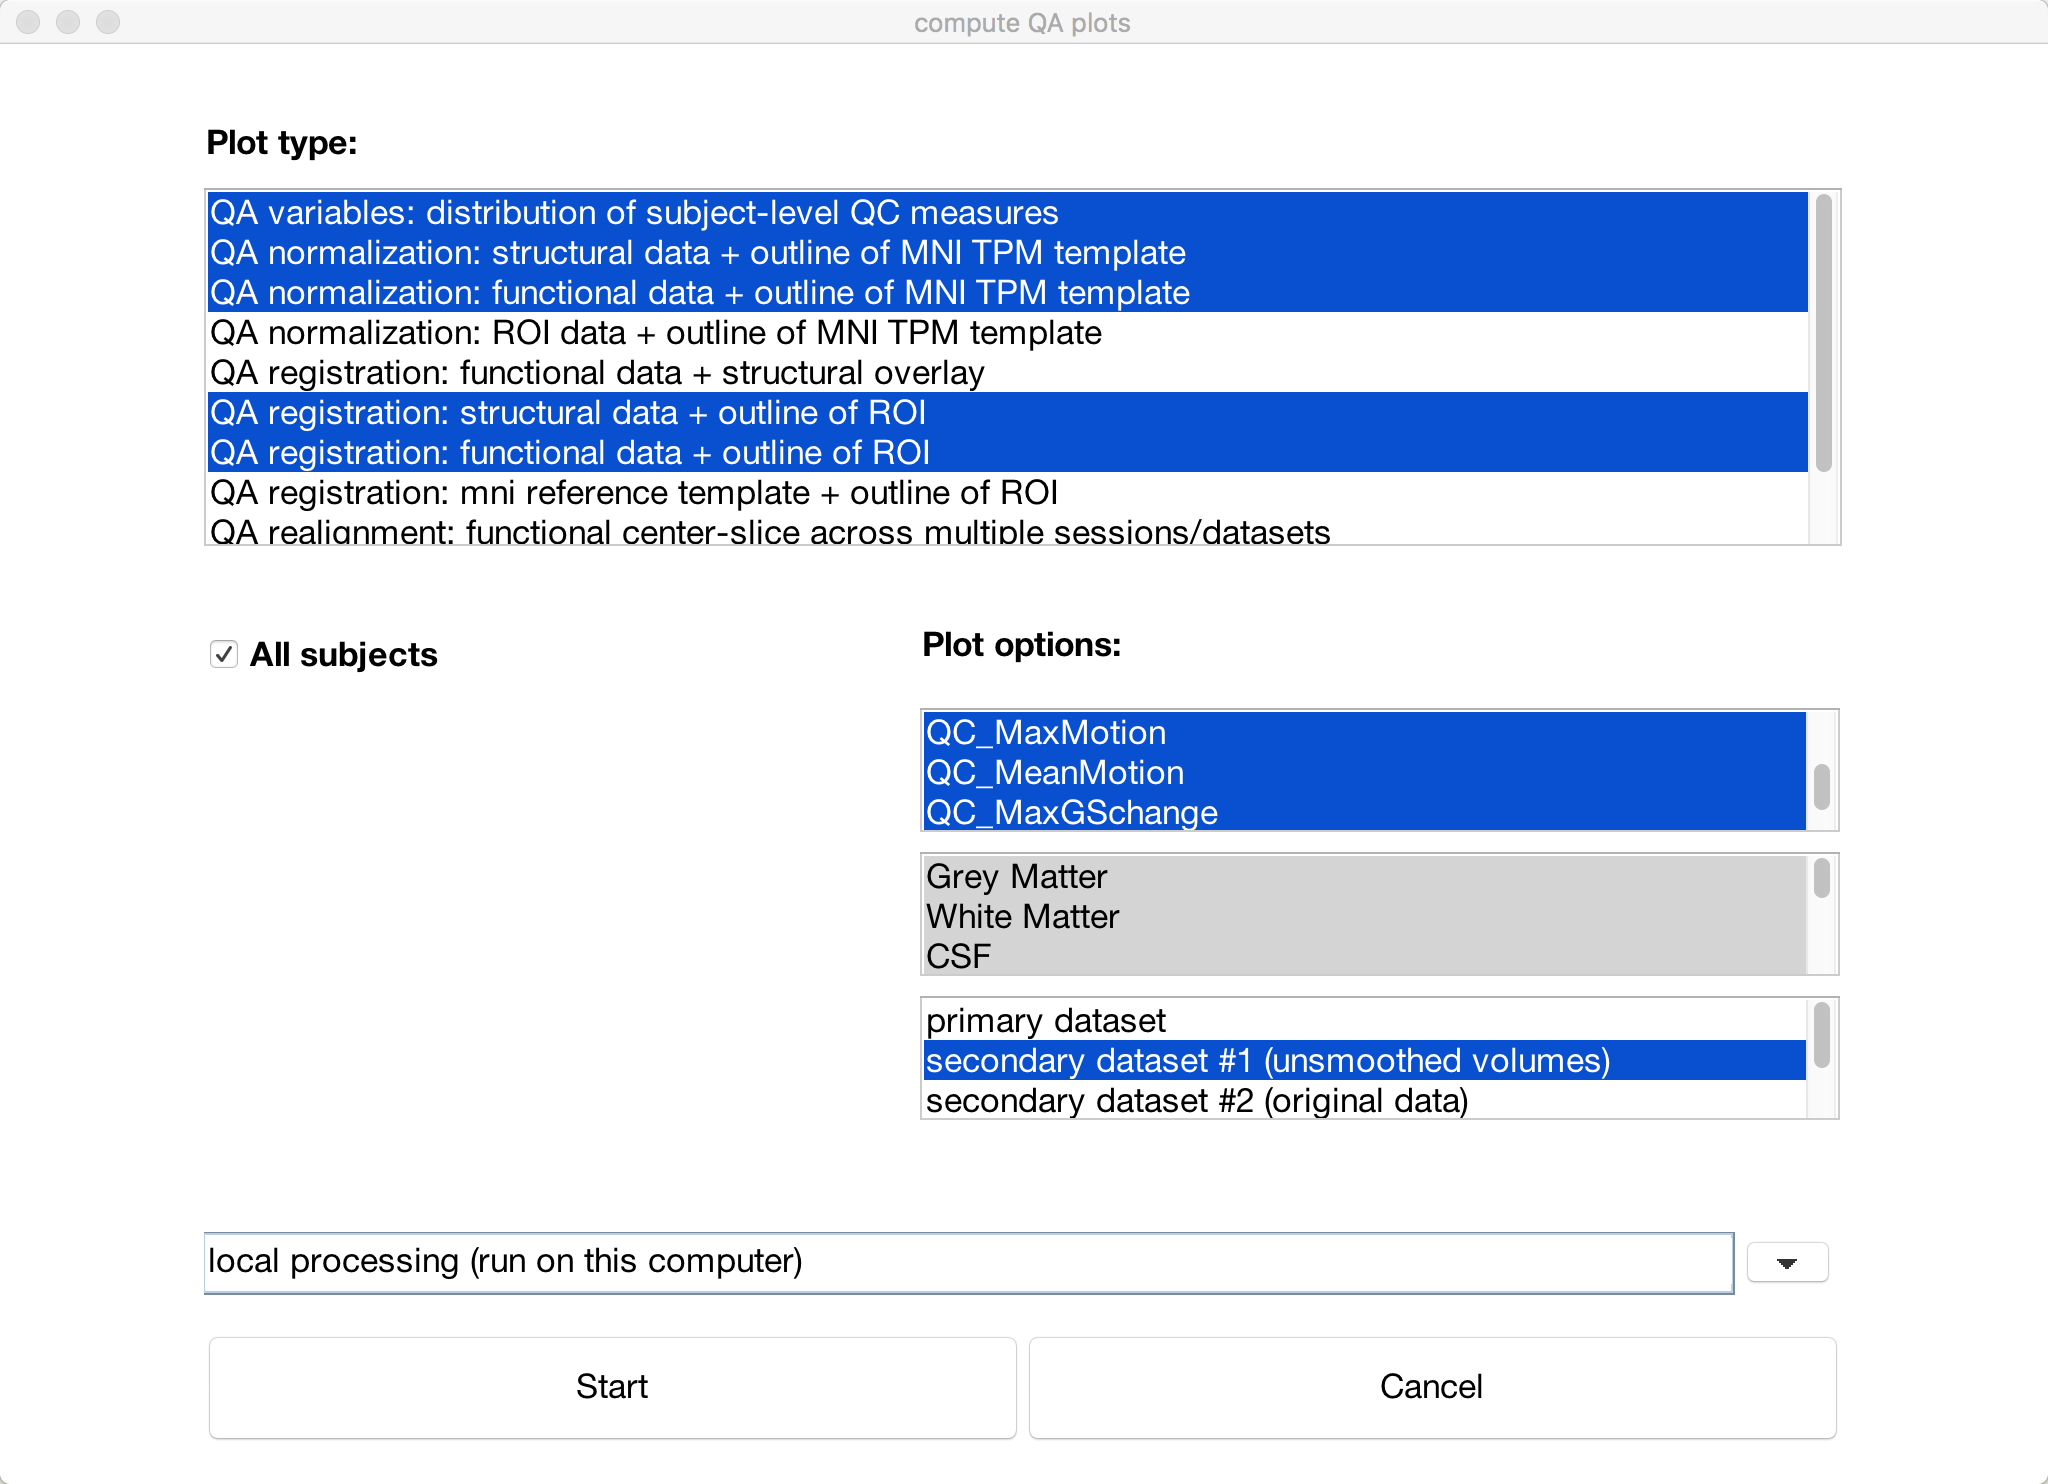Select QA registration structural data + outline of ROI
This screenshot has width=2048, height=1484.
pos(1007,412)
